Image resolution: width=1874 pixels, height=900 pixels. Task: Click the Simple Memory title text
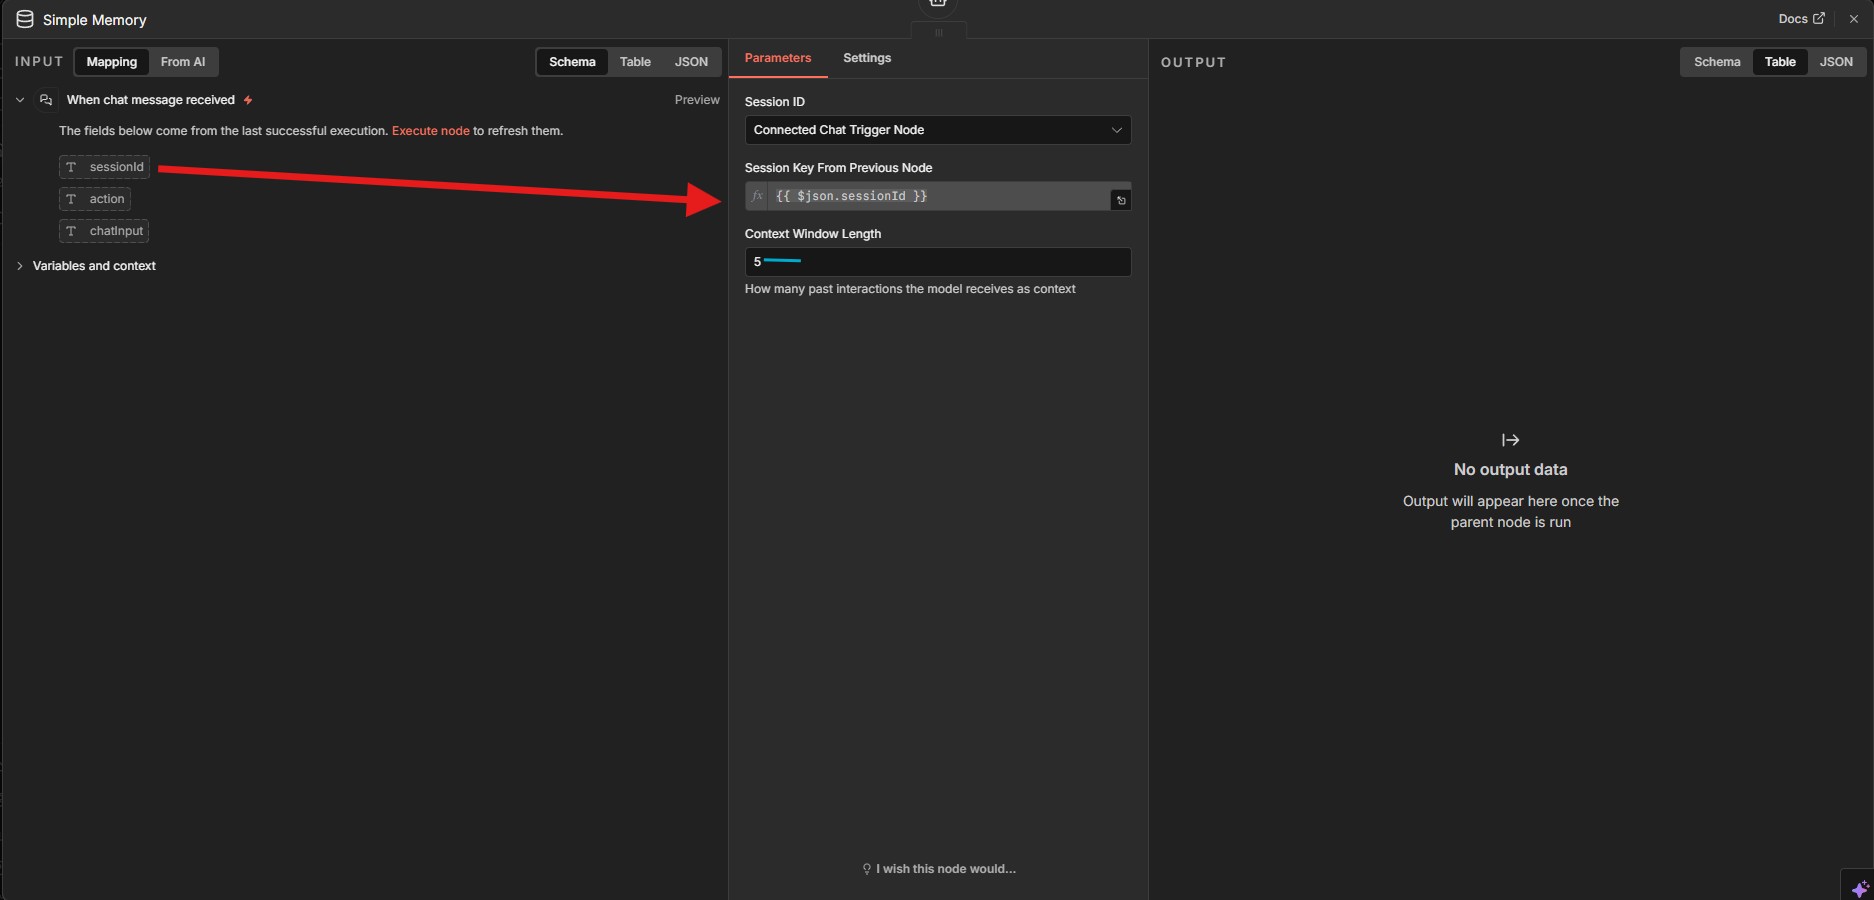(95, 20)
